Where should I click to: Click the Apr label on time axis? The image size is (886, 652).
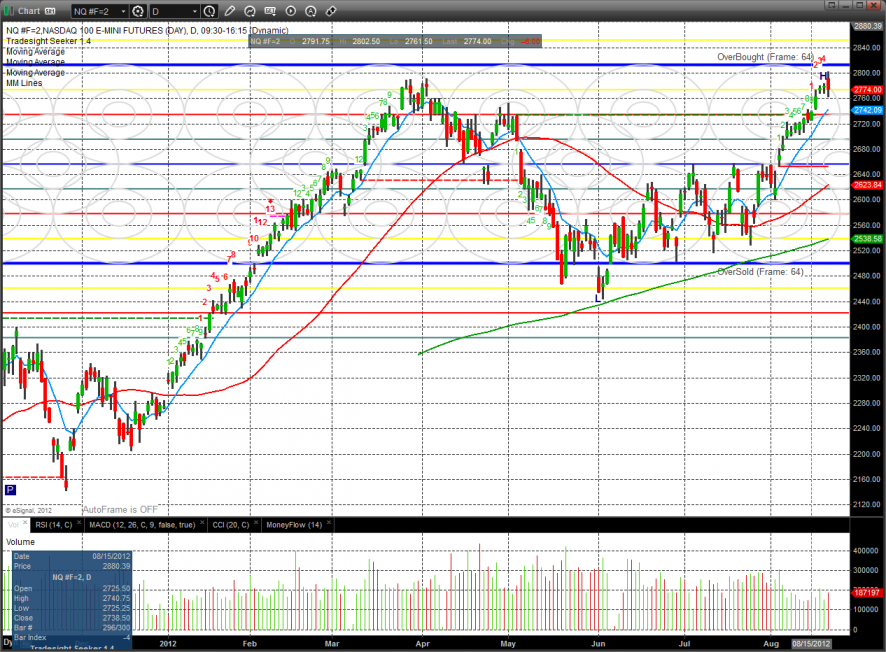(x=422, y=644)
